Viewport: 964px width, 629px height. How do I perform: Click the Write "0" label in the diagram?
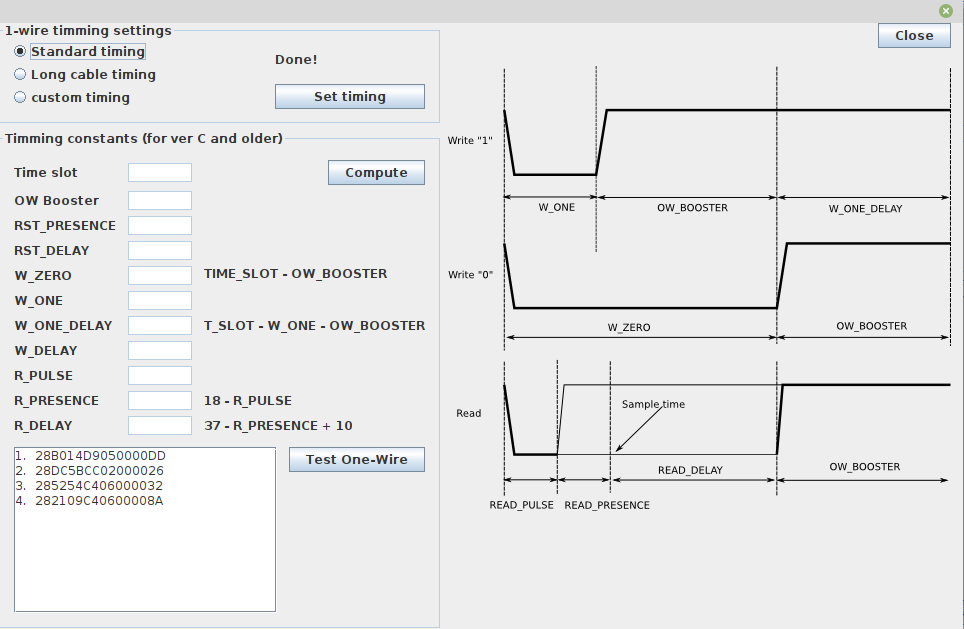pyautogui.click(x=470, y=274)
